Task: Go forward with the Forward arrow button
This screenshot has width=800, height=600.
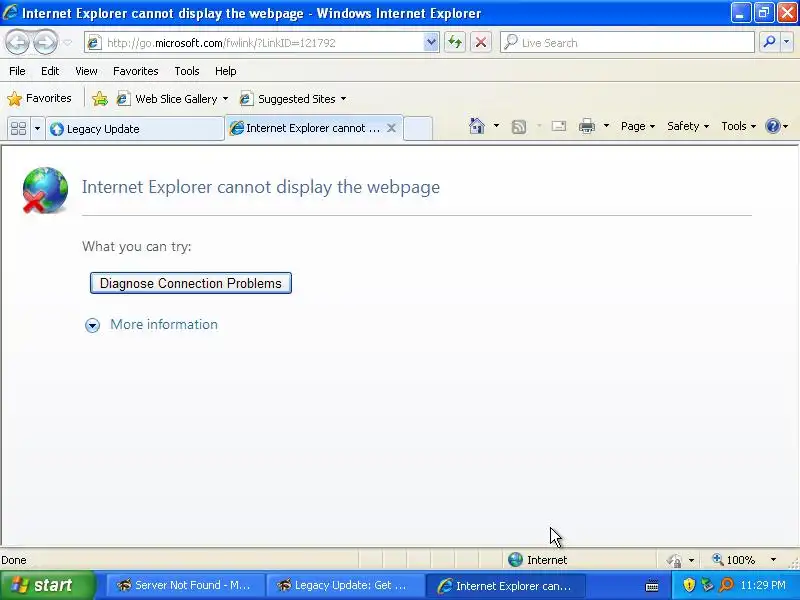Action: 46,42
